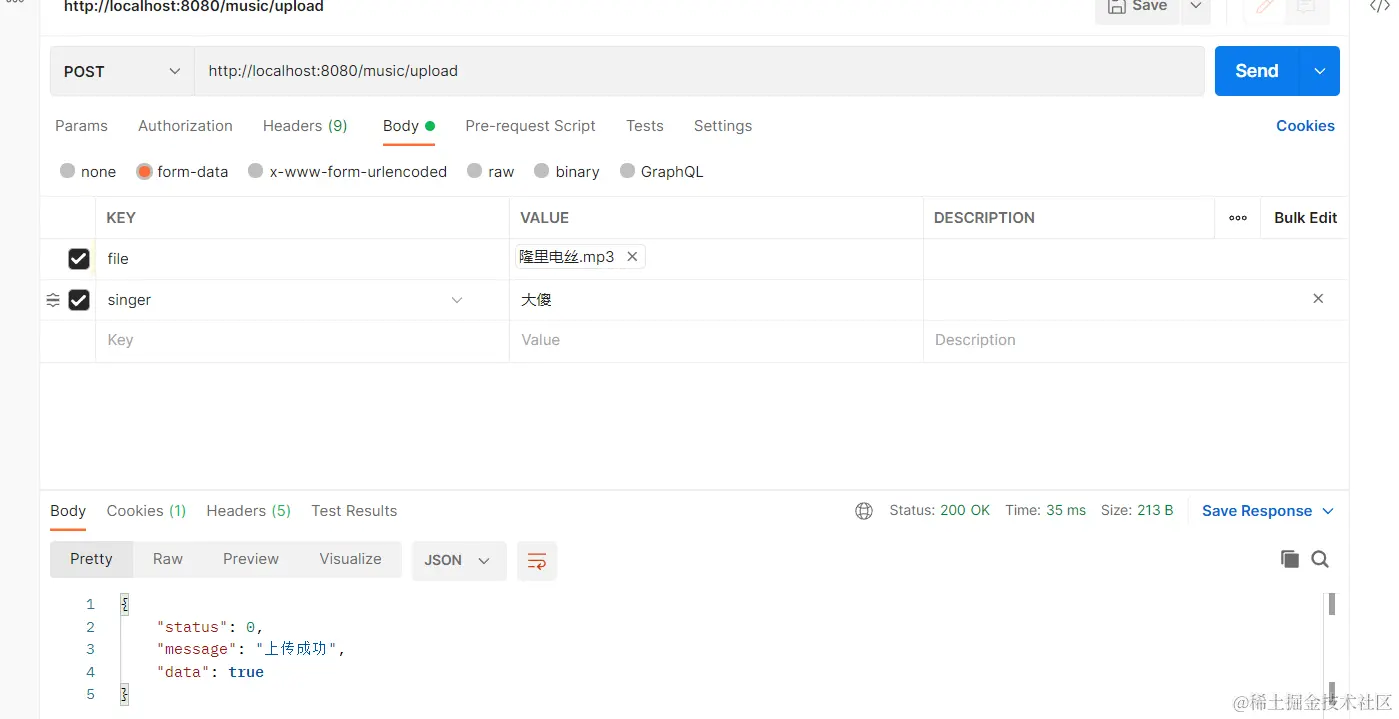Remove the 隆里电丝.mp3 file
Image resolution: width=1399 pixels, height=719 pixels.
pos(632,257)
